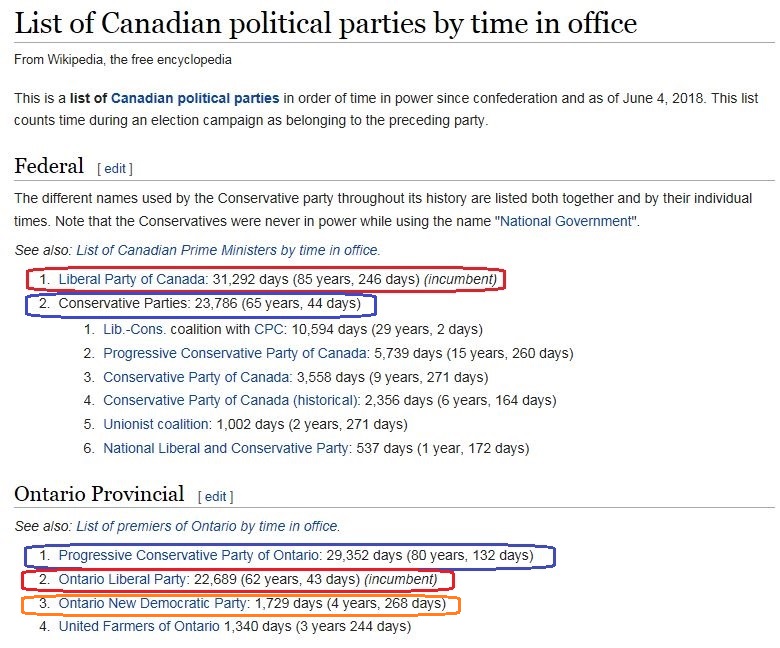Viewport: 780px width, 648px height.
Task: Open the Conservative Party of Canada link
Action: [x=197, y=377]
